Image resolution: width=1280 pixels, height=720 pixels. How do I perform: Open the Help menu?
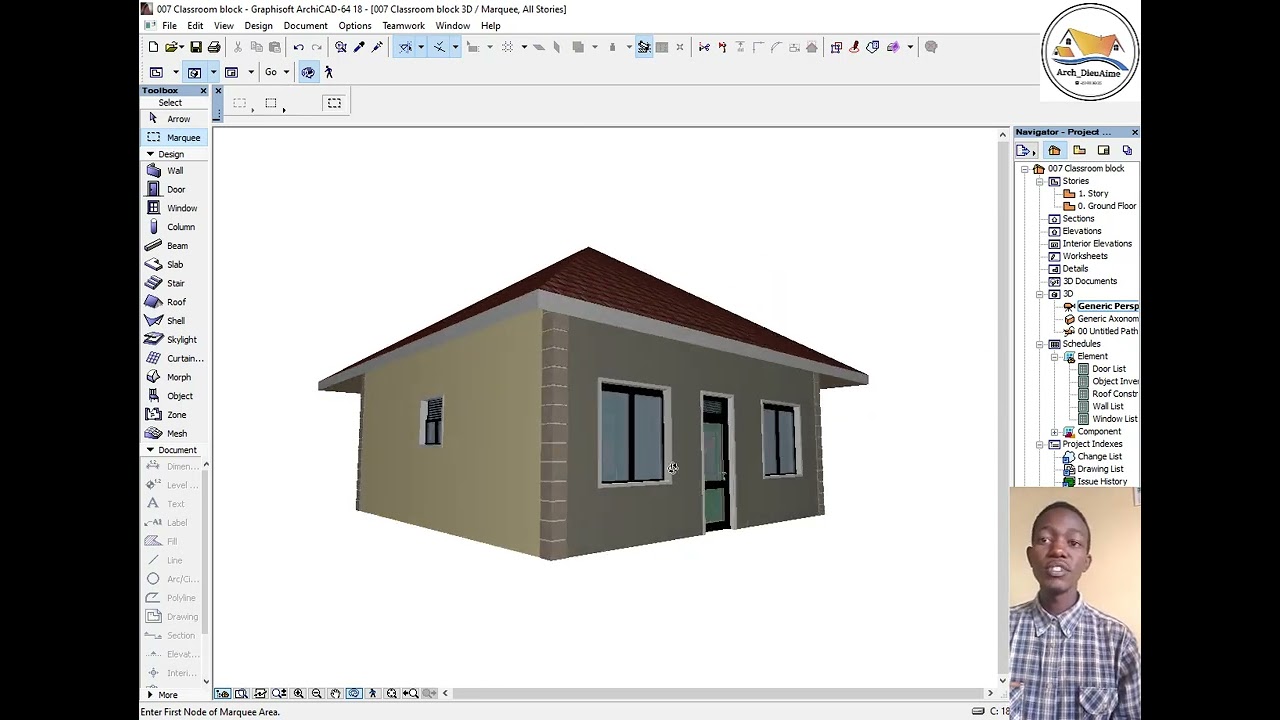click(x=490, y=26)
